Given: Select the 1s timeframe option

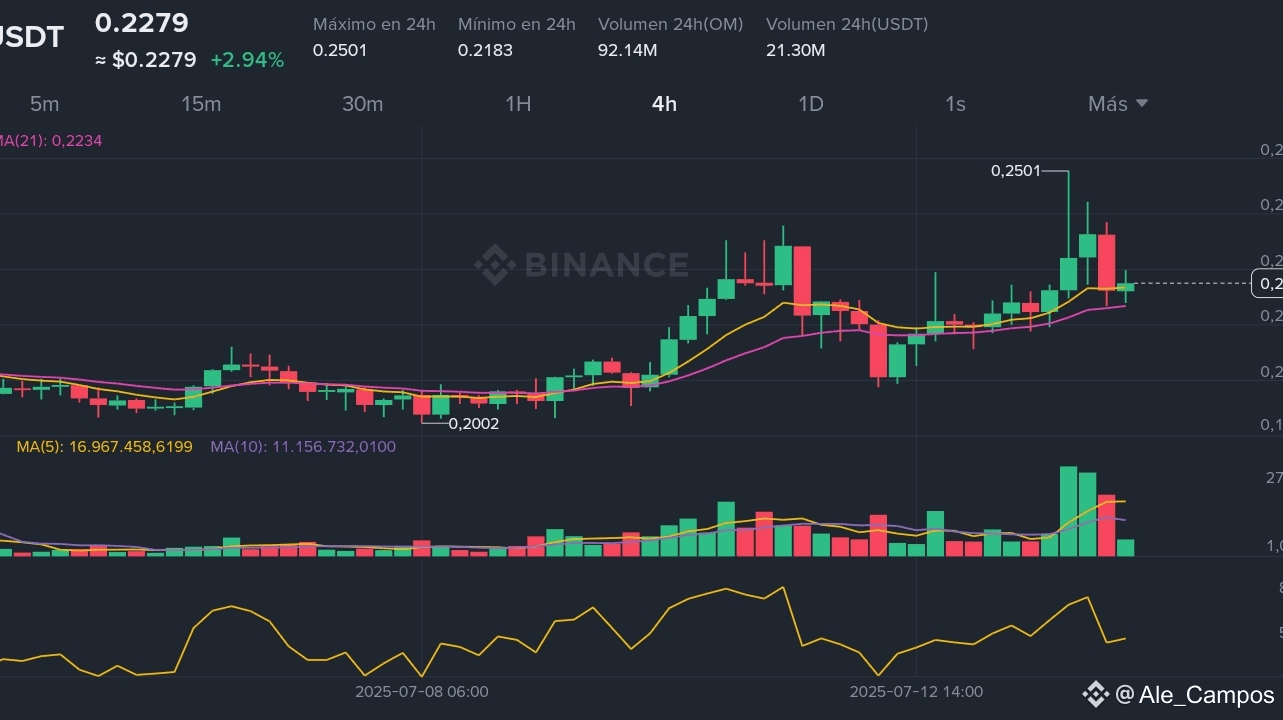Looking at the screenshot, I should click(x=955, y=104).
